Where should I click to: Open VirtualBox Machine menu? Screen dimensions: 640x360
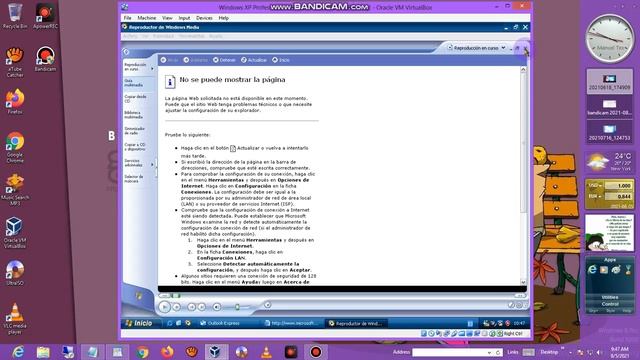tap(147, 18)
